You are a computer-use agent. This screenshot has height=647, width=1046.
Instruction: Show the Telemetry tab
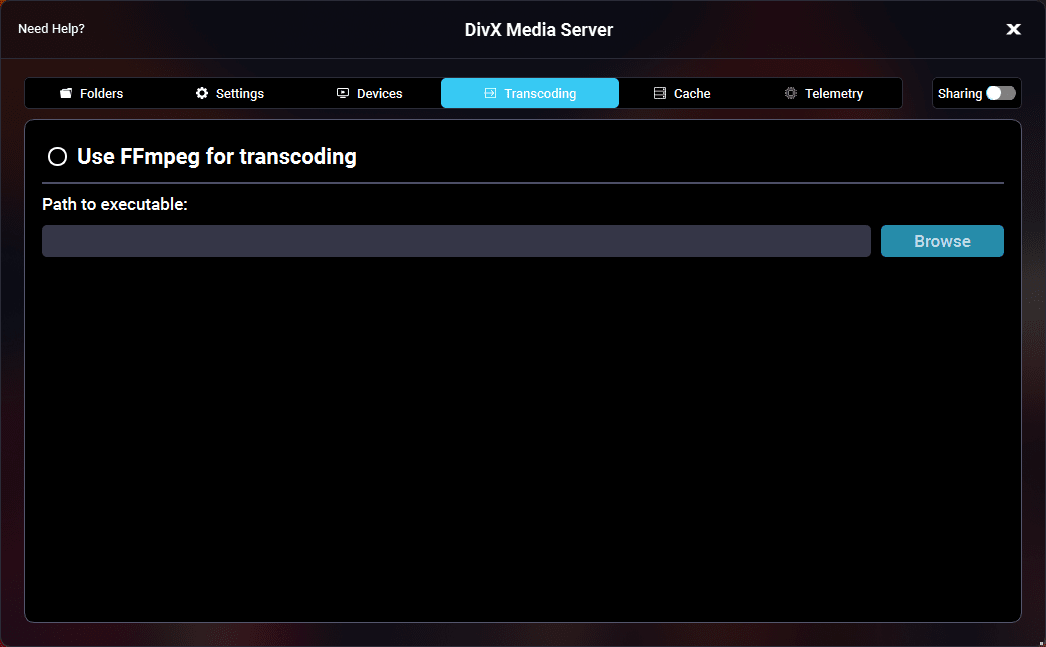tap(833, 93)
